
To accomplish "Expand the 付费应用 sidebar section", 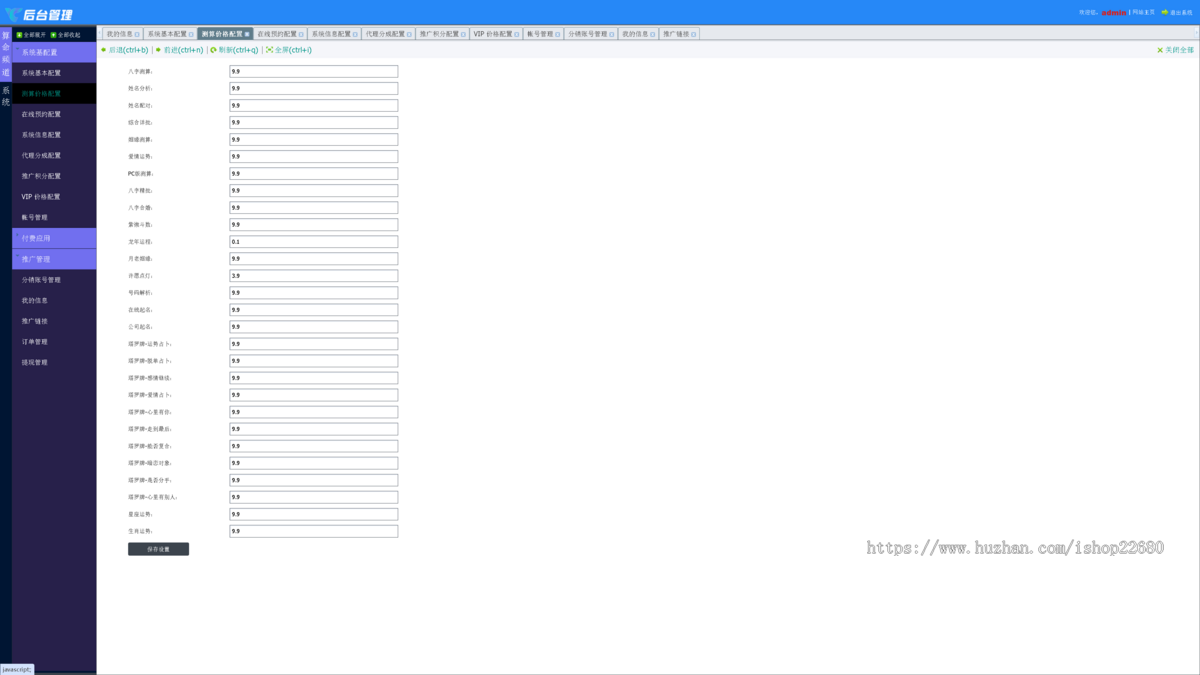I will [x=54, y=238].
